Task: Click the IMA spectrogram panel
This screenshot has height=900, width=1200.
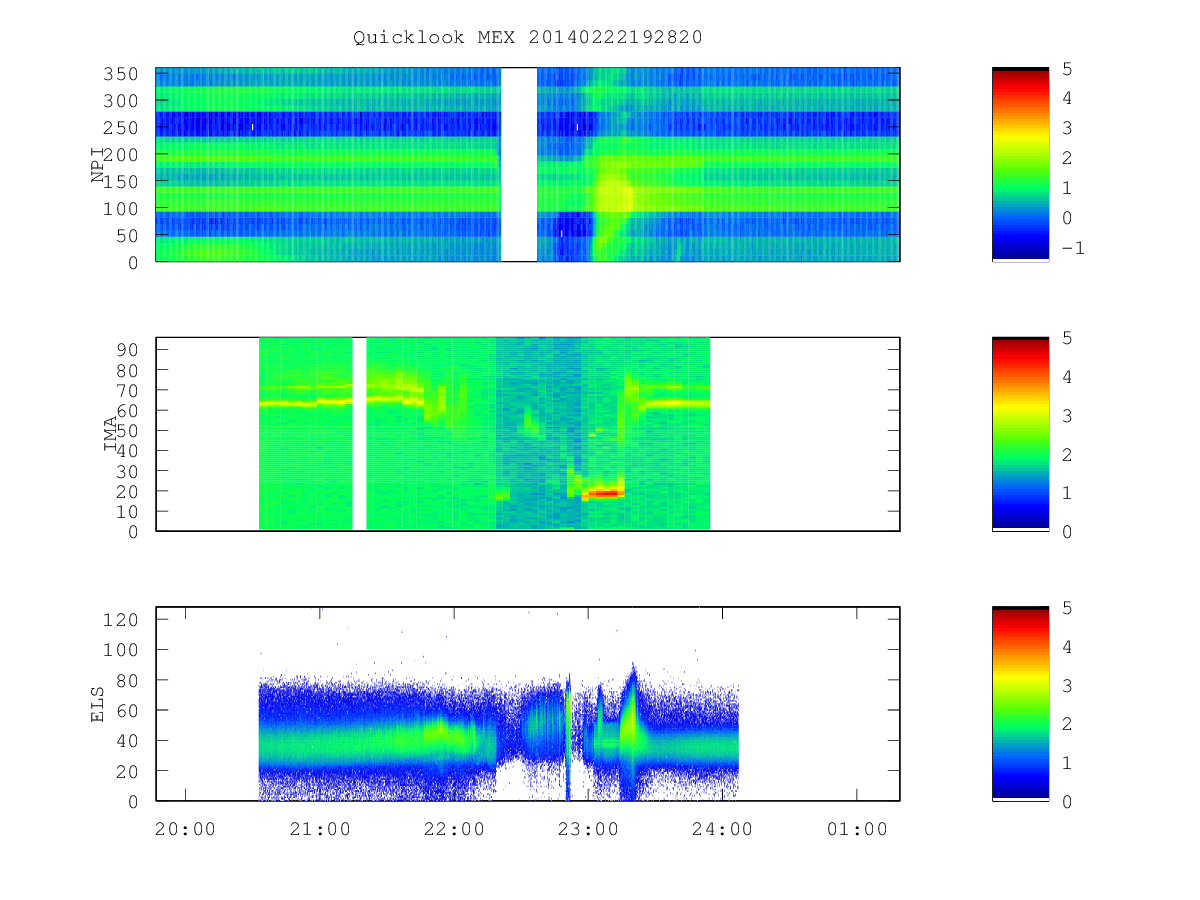Action: [527, 434]
